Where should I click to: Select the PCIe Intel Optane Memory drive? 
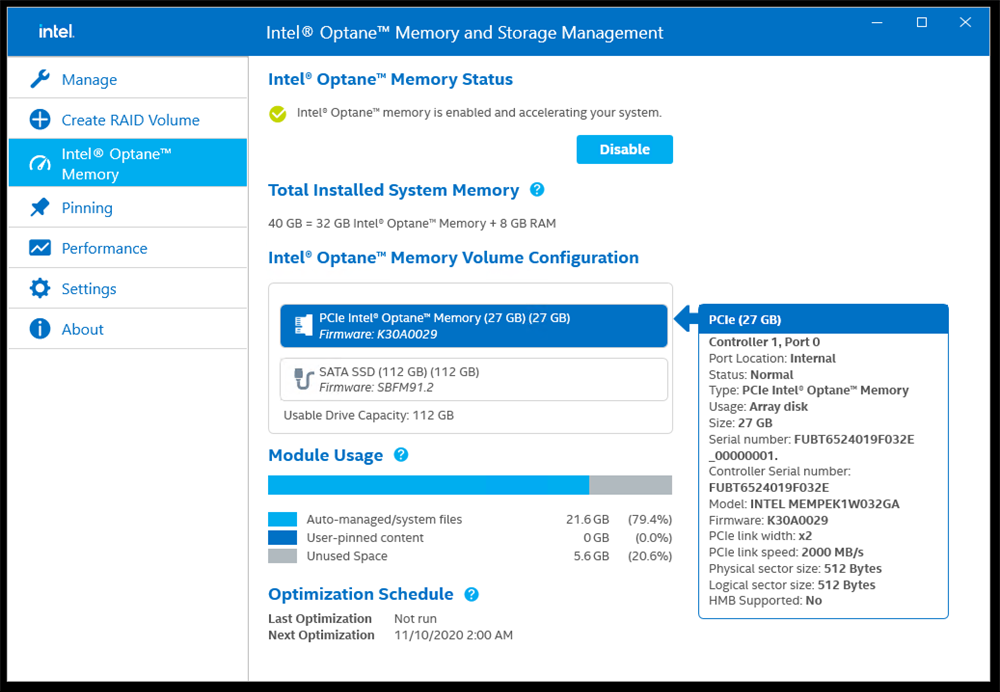pyautogui.click(x=473, y=326)
